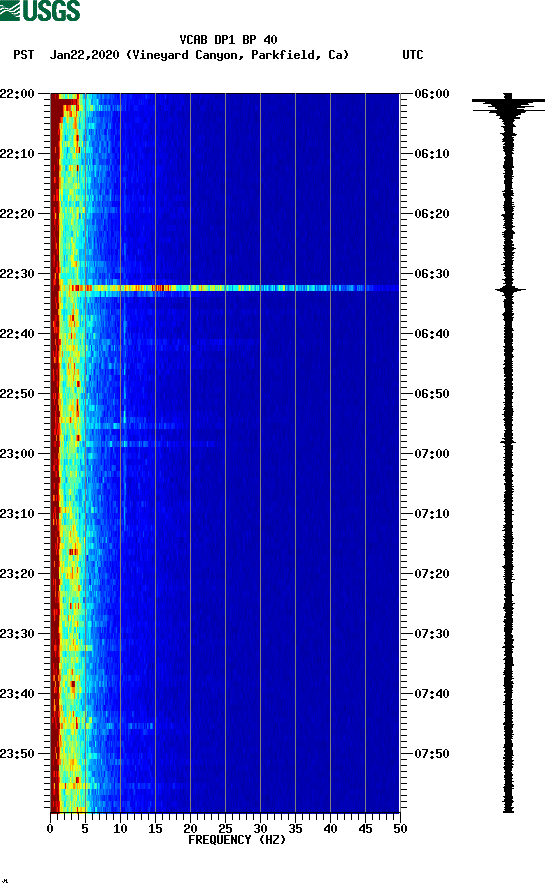552x892 pixels.
Task: Click the '5' frequency axis label
Action: pyautogui.click(x=85, y=828)
